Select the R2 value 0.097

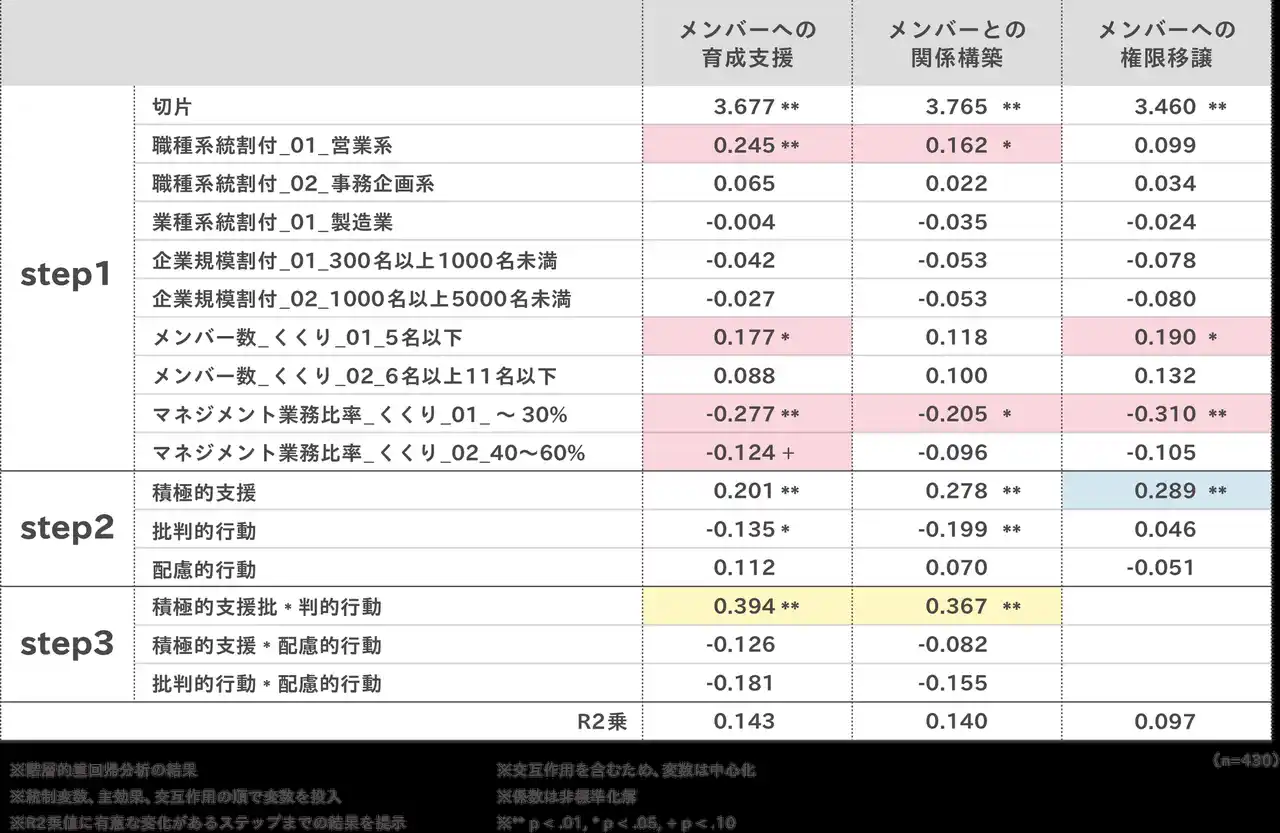point(1166,722)
